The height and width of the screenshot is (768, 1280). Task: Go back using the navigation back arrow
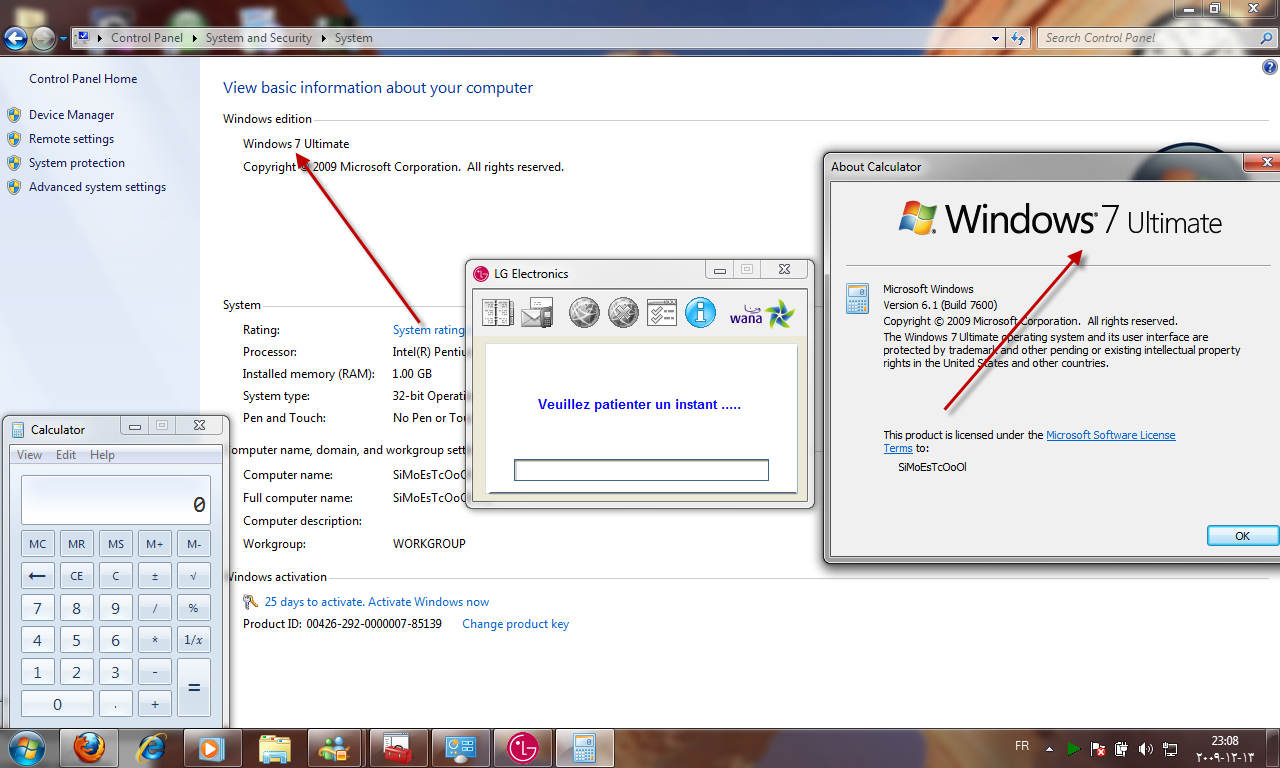coord(15,39)
